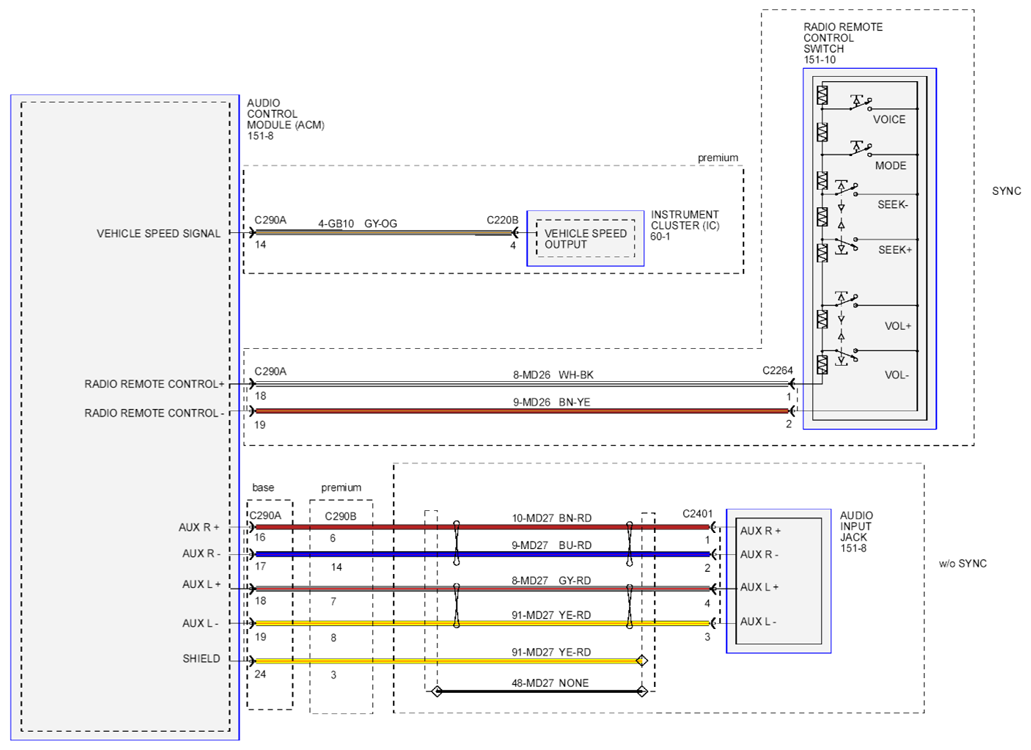Viewport: 1031px width, 750px height.
Task: Select the MODE switch label
Action: click(890, 166)
